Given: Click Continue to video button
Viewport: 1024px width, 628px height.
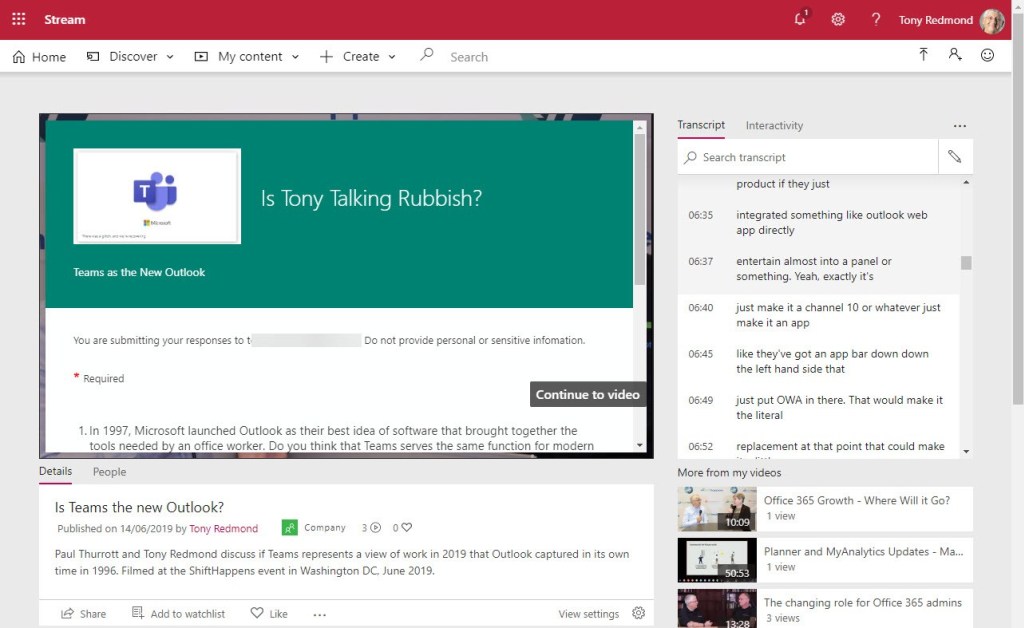Looking at the screenshot, I should 588,394.
